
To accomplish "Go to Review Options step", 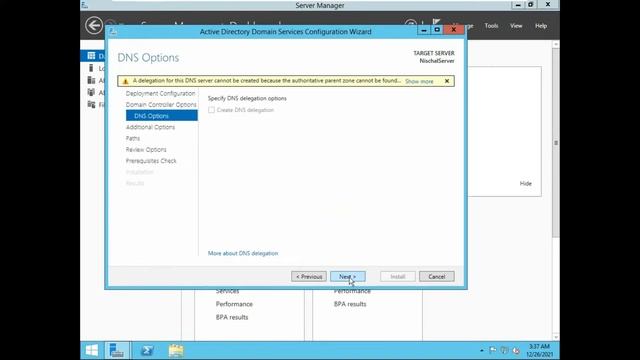I will click(x=146, y=149).
